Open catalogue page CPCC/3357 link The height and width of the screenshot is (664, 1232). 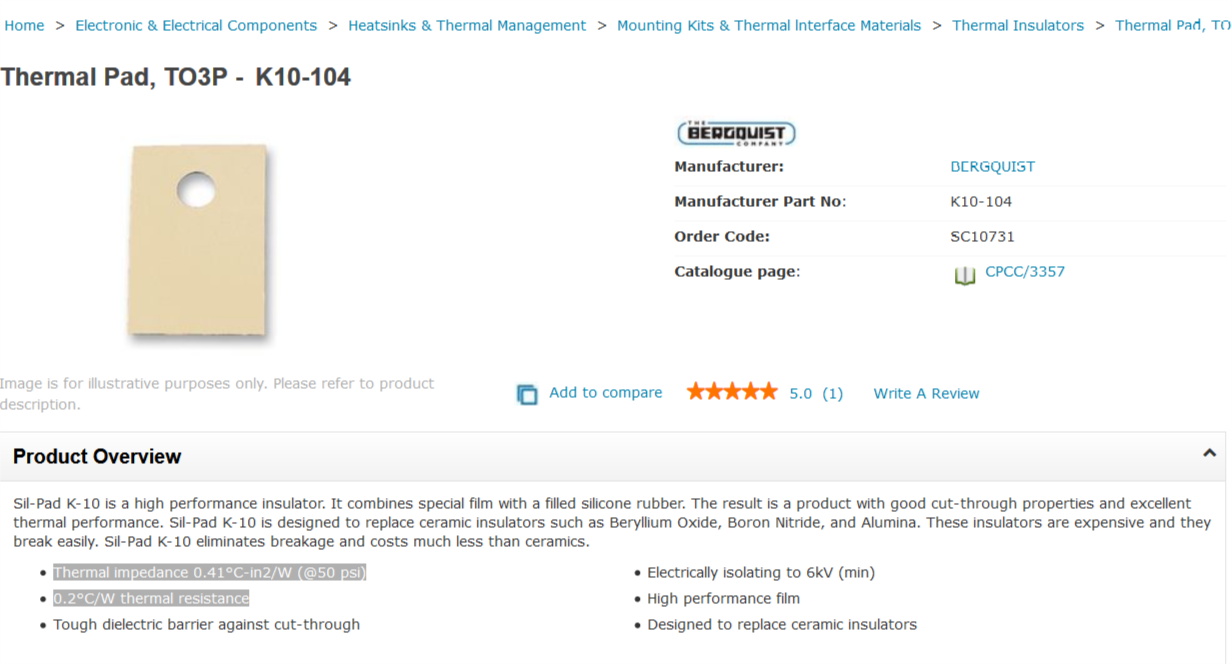[1025, 271]
